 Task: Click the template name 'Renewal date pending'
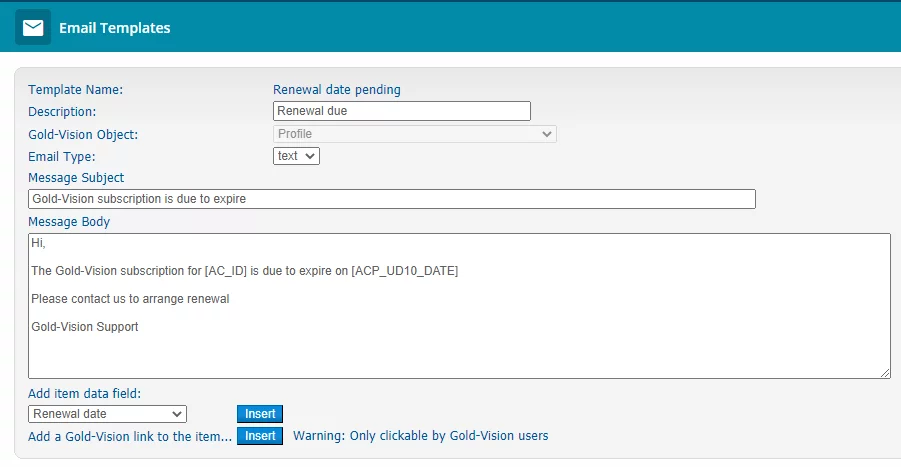click(x=337, y=90)
